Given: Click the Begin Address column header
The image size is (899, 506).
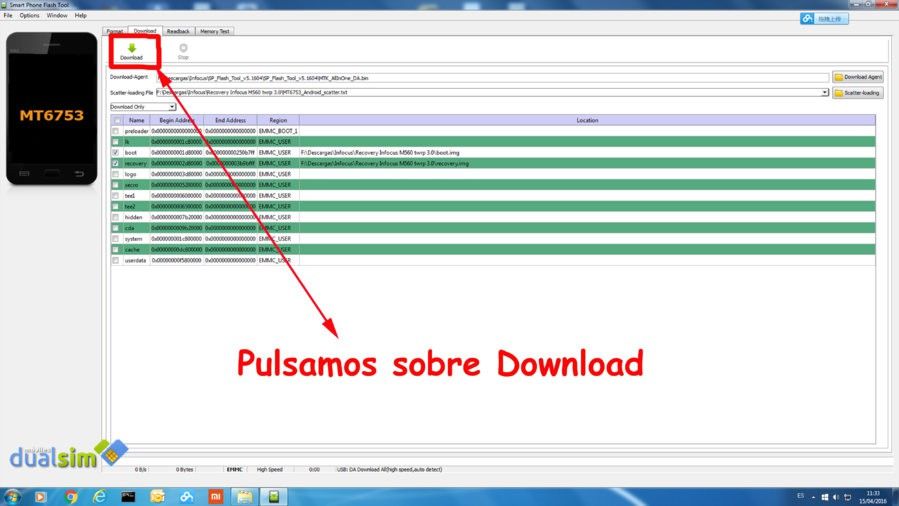Looking at the screenshot, I should 177,120.
